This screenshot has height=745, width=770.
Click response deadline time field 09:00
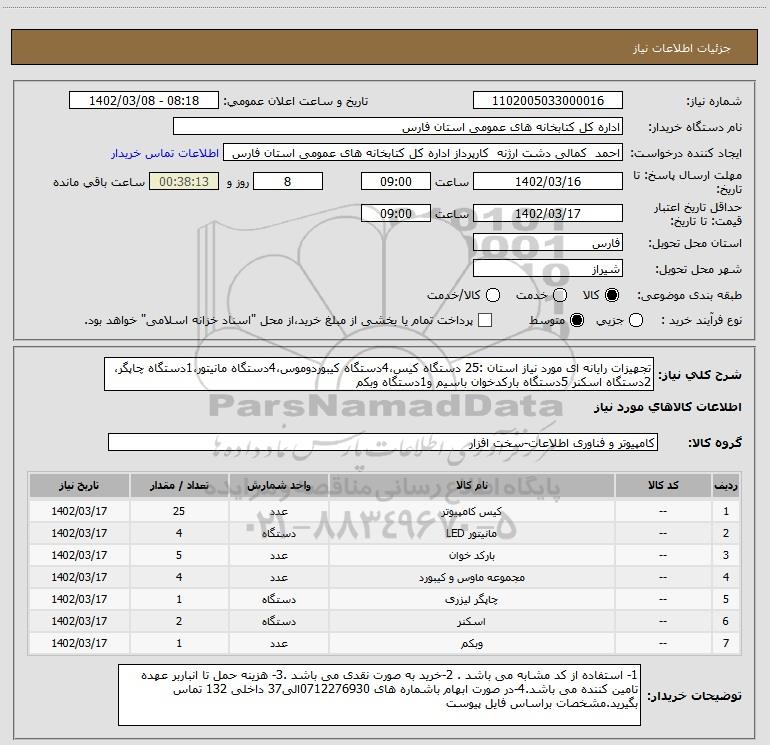click(396, 181)
